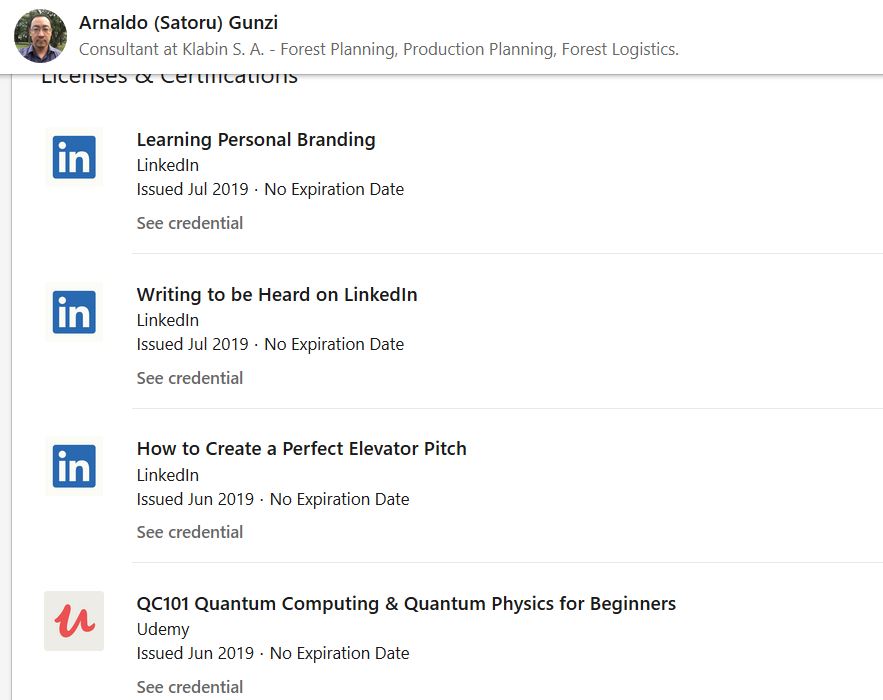Click LinkedIn issuer under Learning Personal Branding
The height and width of the screenshot is (700, 883).
168,166
